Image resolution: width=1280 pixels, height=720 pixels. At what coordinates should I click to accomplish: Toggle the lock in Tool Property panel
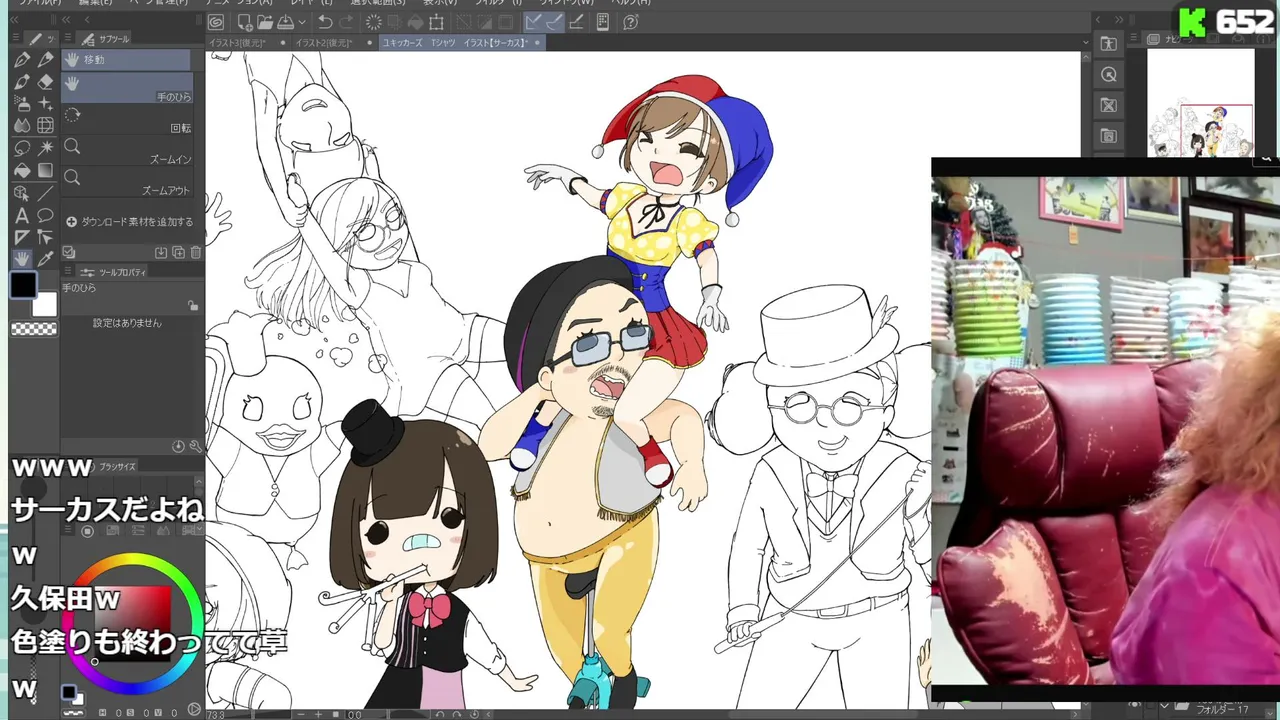[x=193, y=305]
